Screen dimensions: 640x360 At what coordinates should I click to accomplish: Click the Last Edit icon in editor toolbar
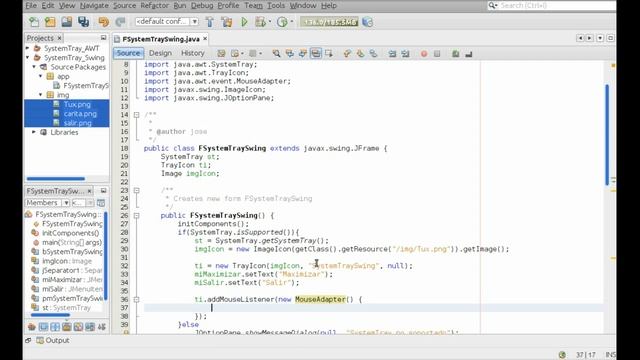(x=221, y=53)
